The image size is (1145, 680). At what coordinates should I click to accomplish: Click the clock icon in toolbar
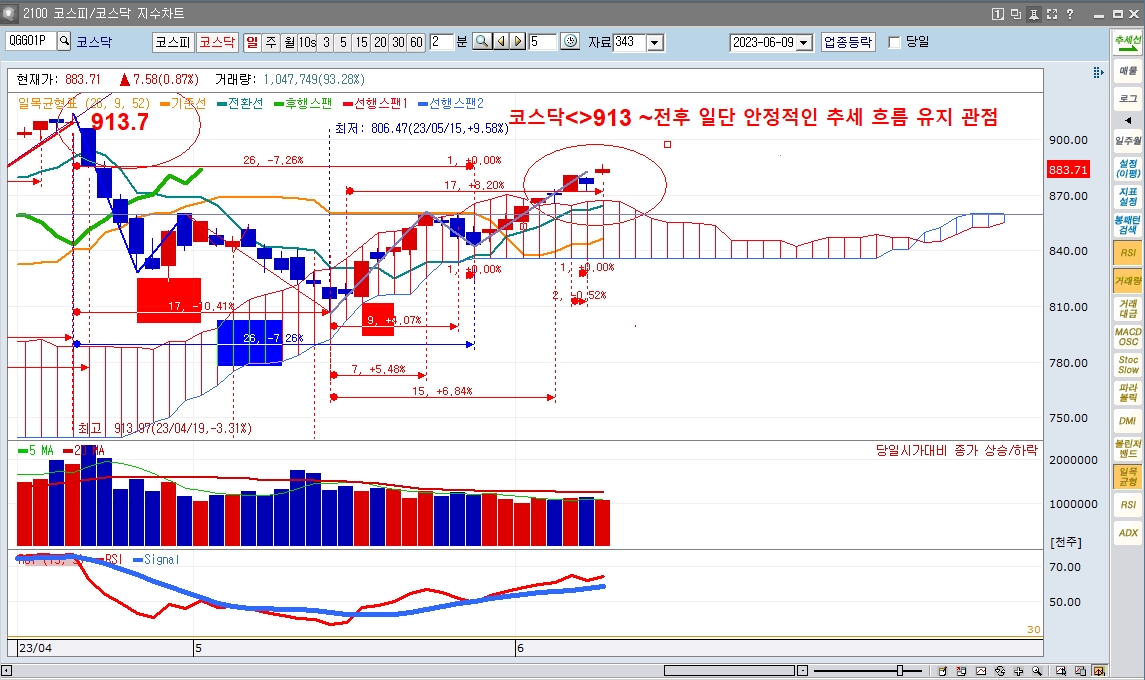[570, 42]
